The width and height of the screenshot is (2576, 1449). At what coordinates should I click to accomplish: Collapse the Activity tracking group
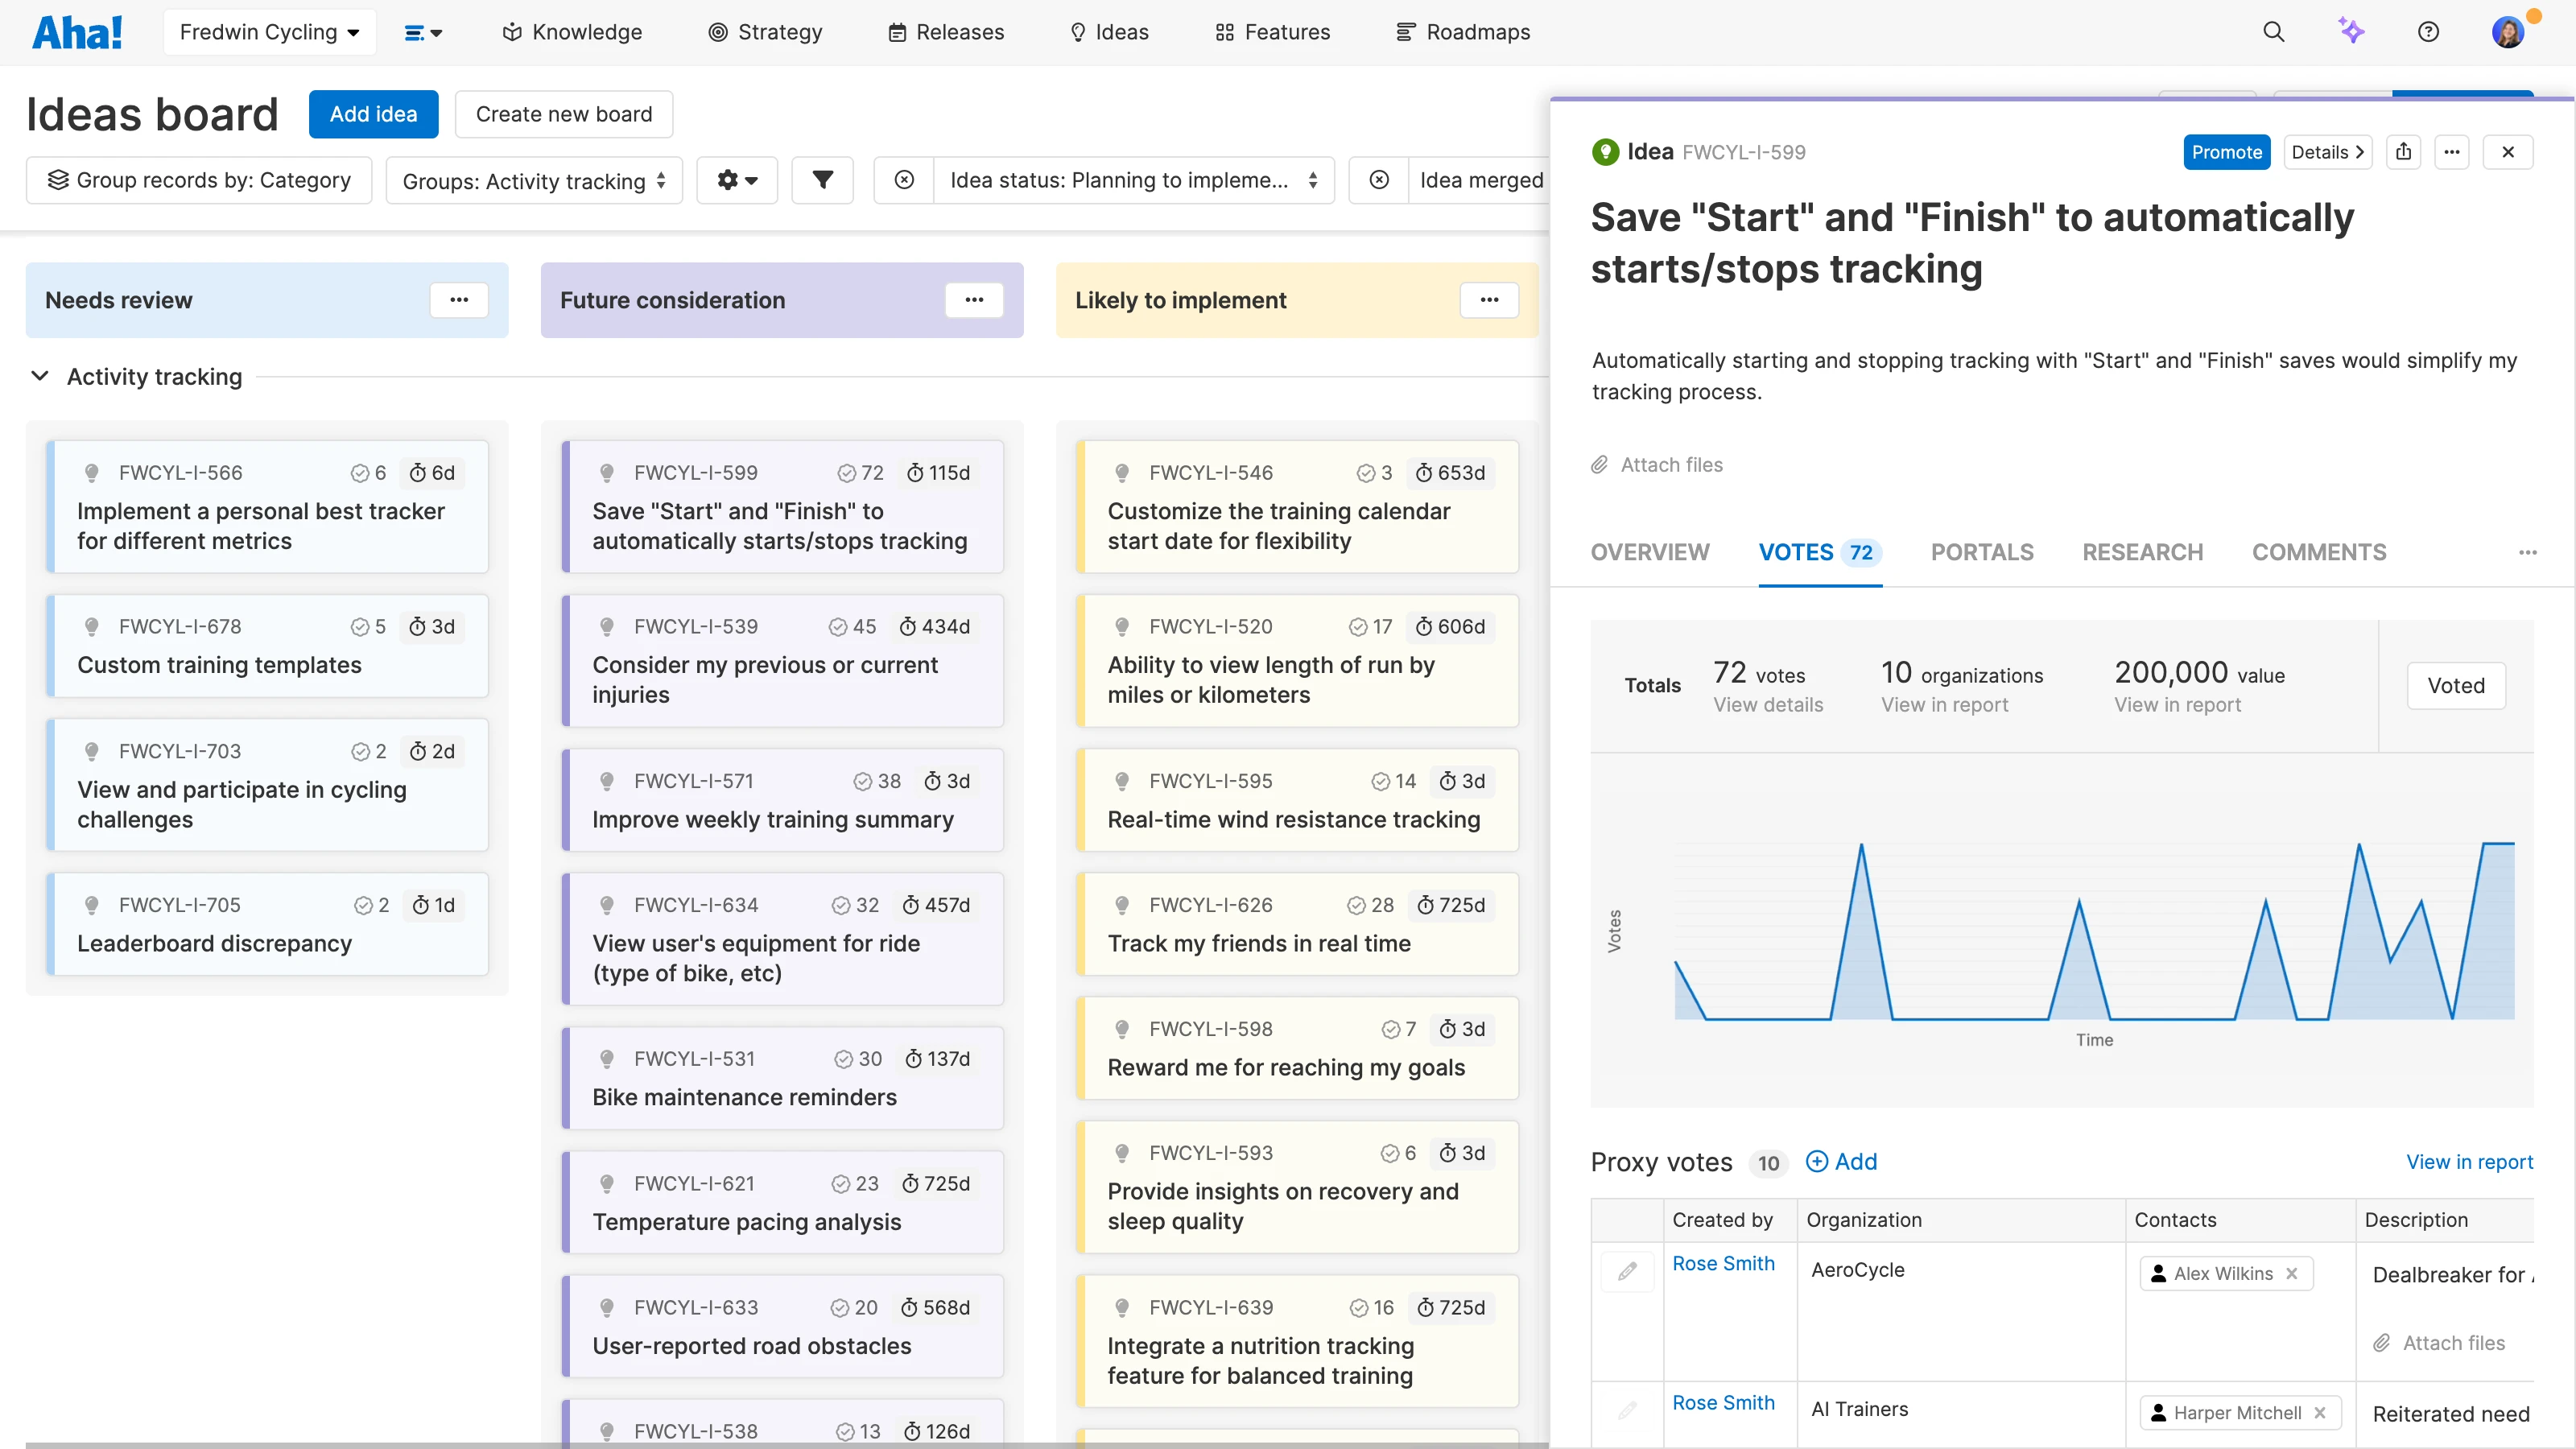[x=40, y=377]
